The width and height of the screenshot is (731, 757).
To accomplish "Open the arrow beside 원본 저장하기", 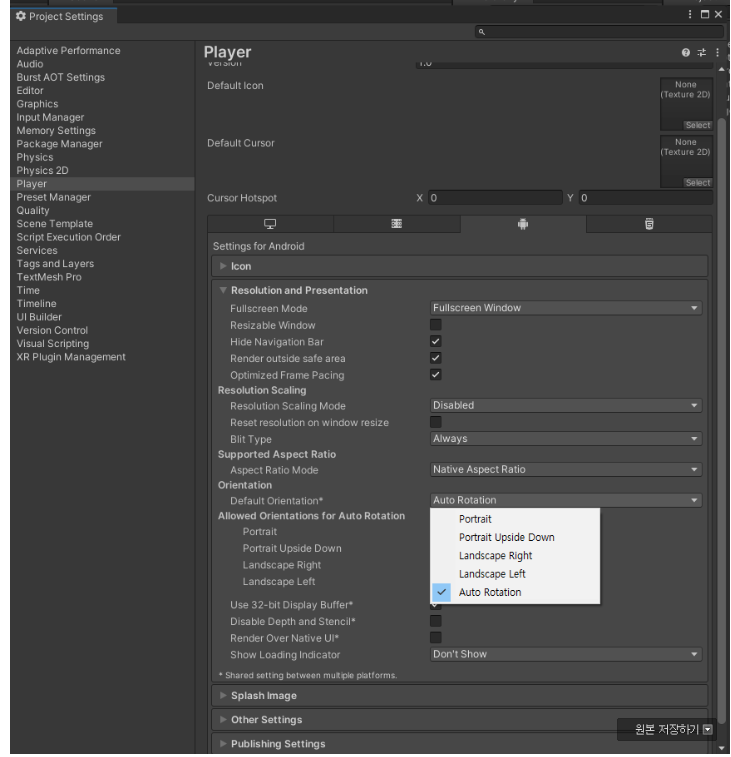I will point(708,729).
